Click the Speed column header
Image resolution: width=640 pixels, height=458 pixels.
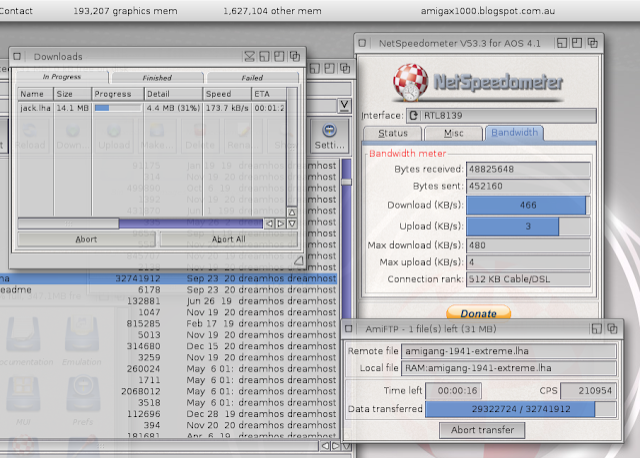227,94
